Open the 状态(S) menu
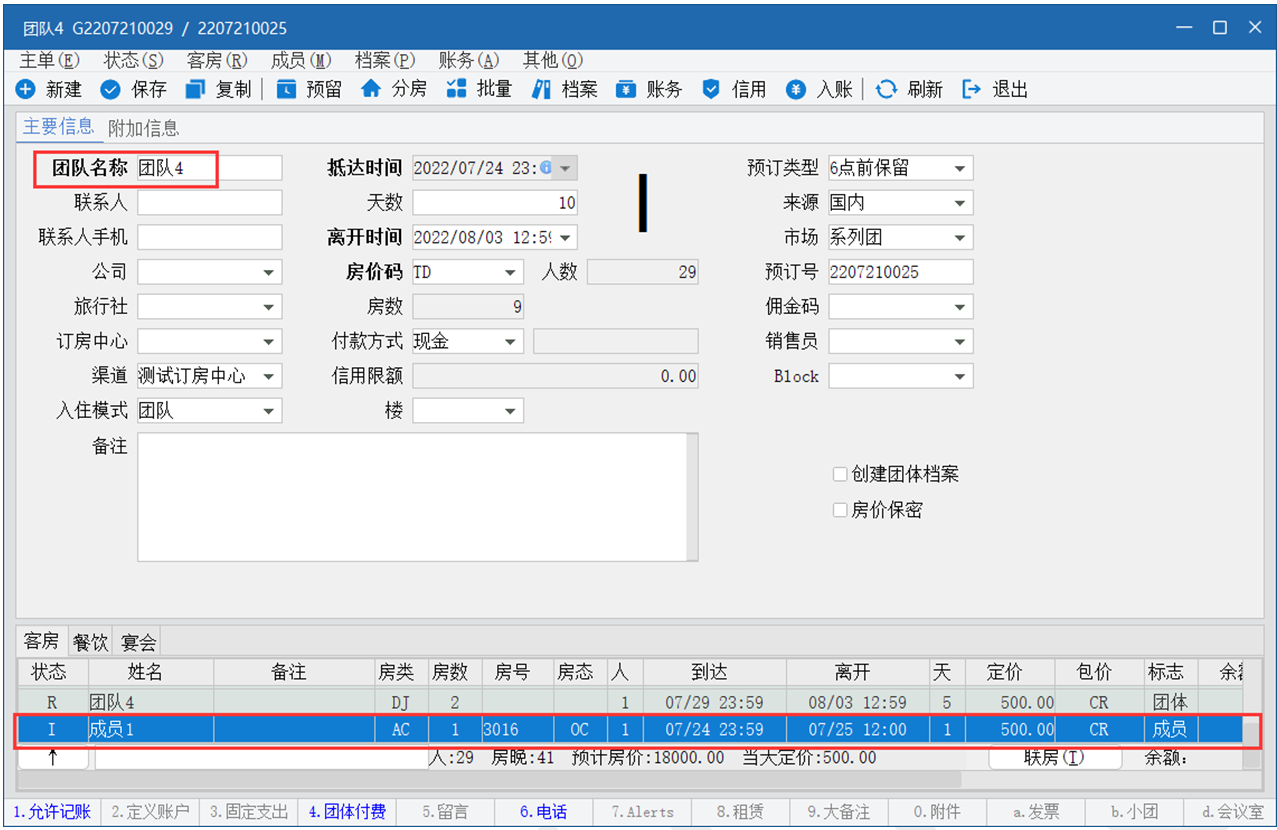The width and height of the screenshot is (1277, 830). 133,60
